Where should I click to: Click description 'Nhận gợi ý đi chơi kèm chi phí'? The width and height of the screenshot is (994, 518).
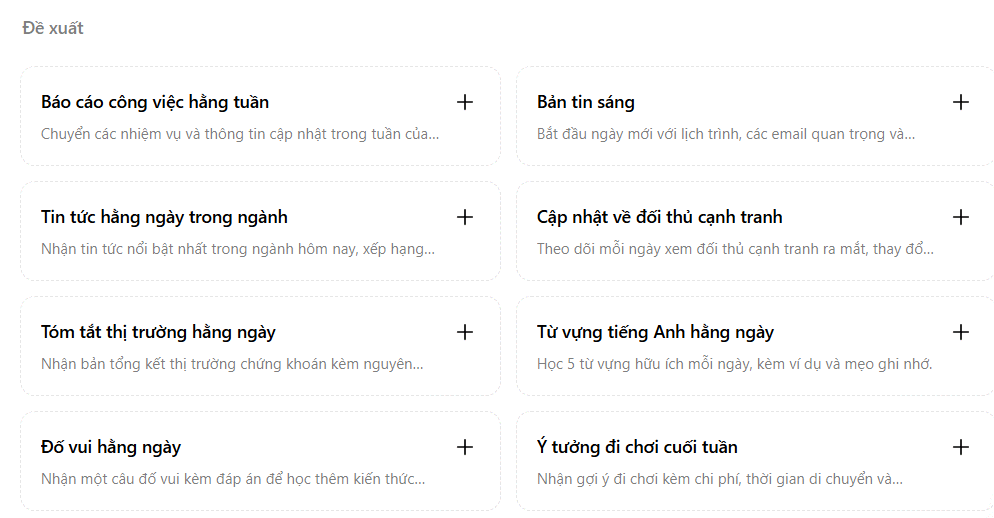tap(720, 479)
